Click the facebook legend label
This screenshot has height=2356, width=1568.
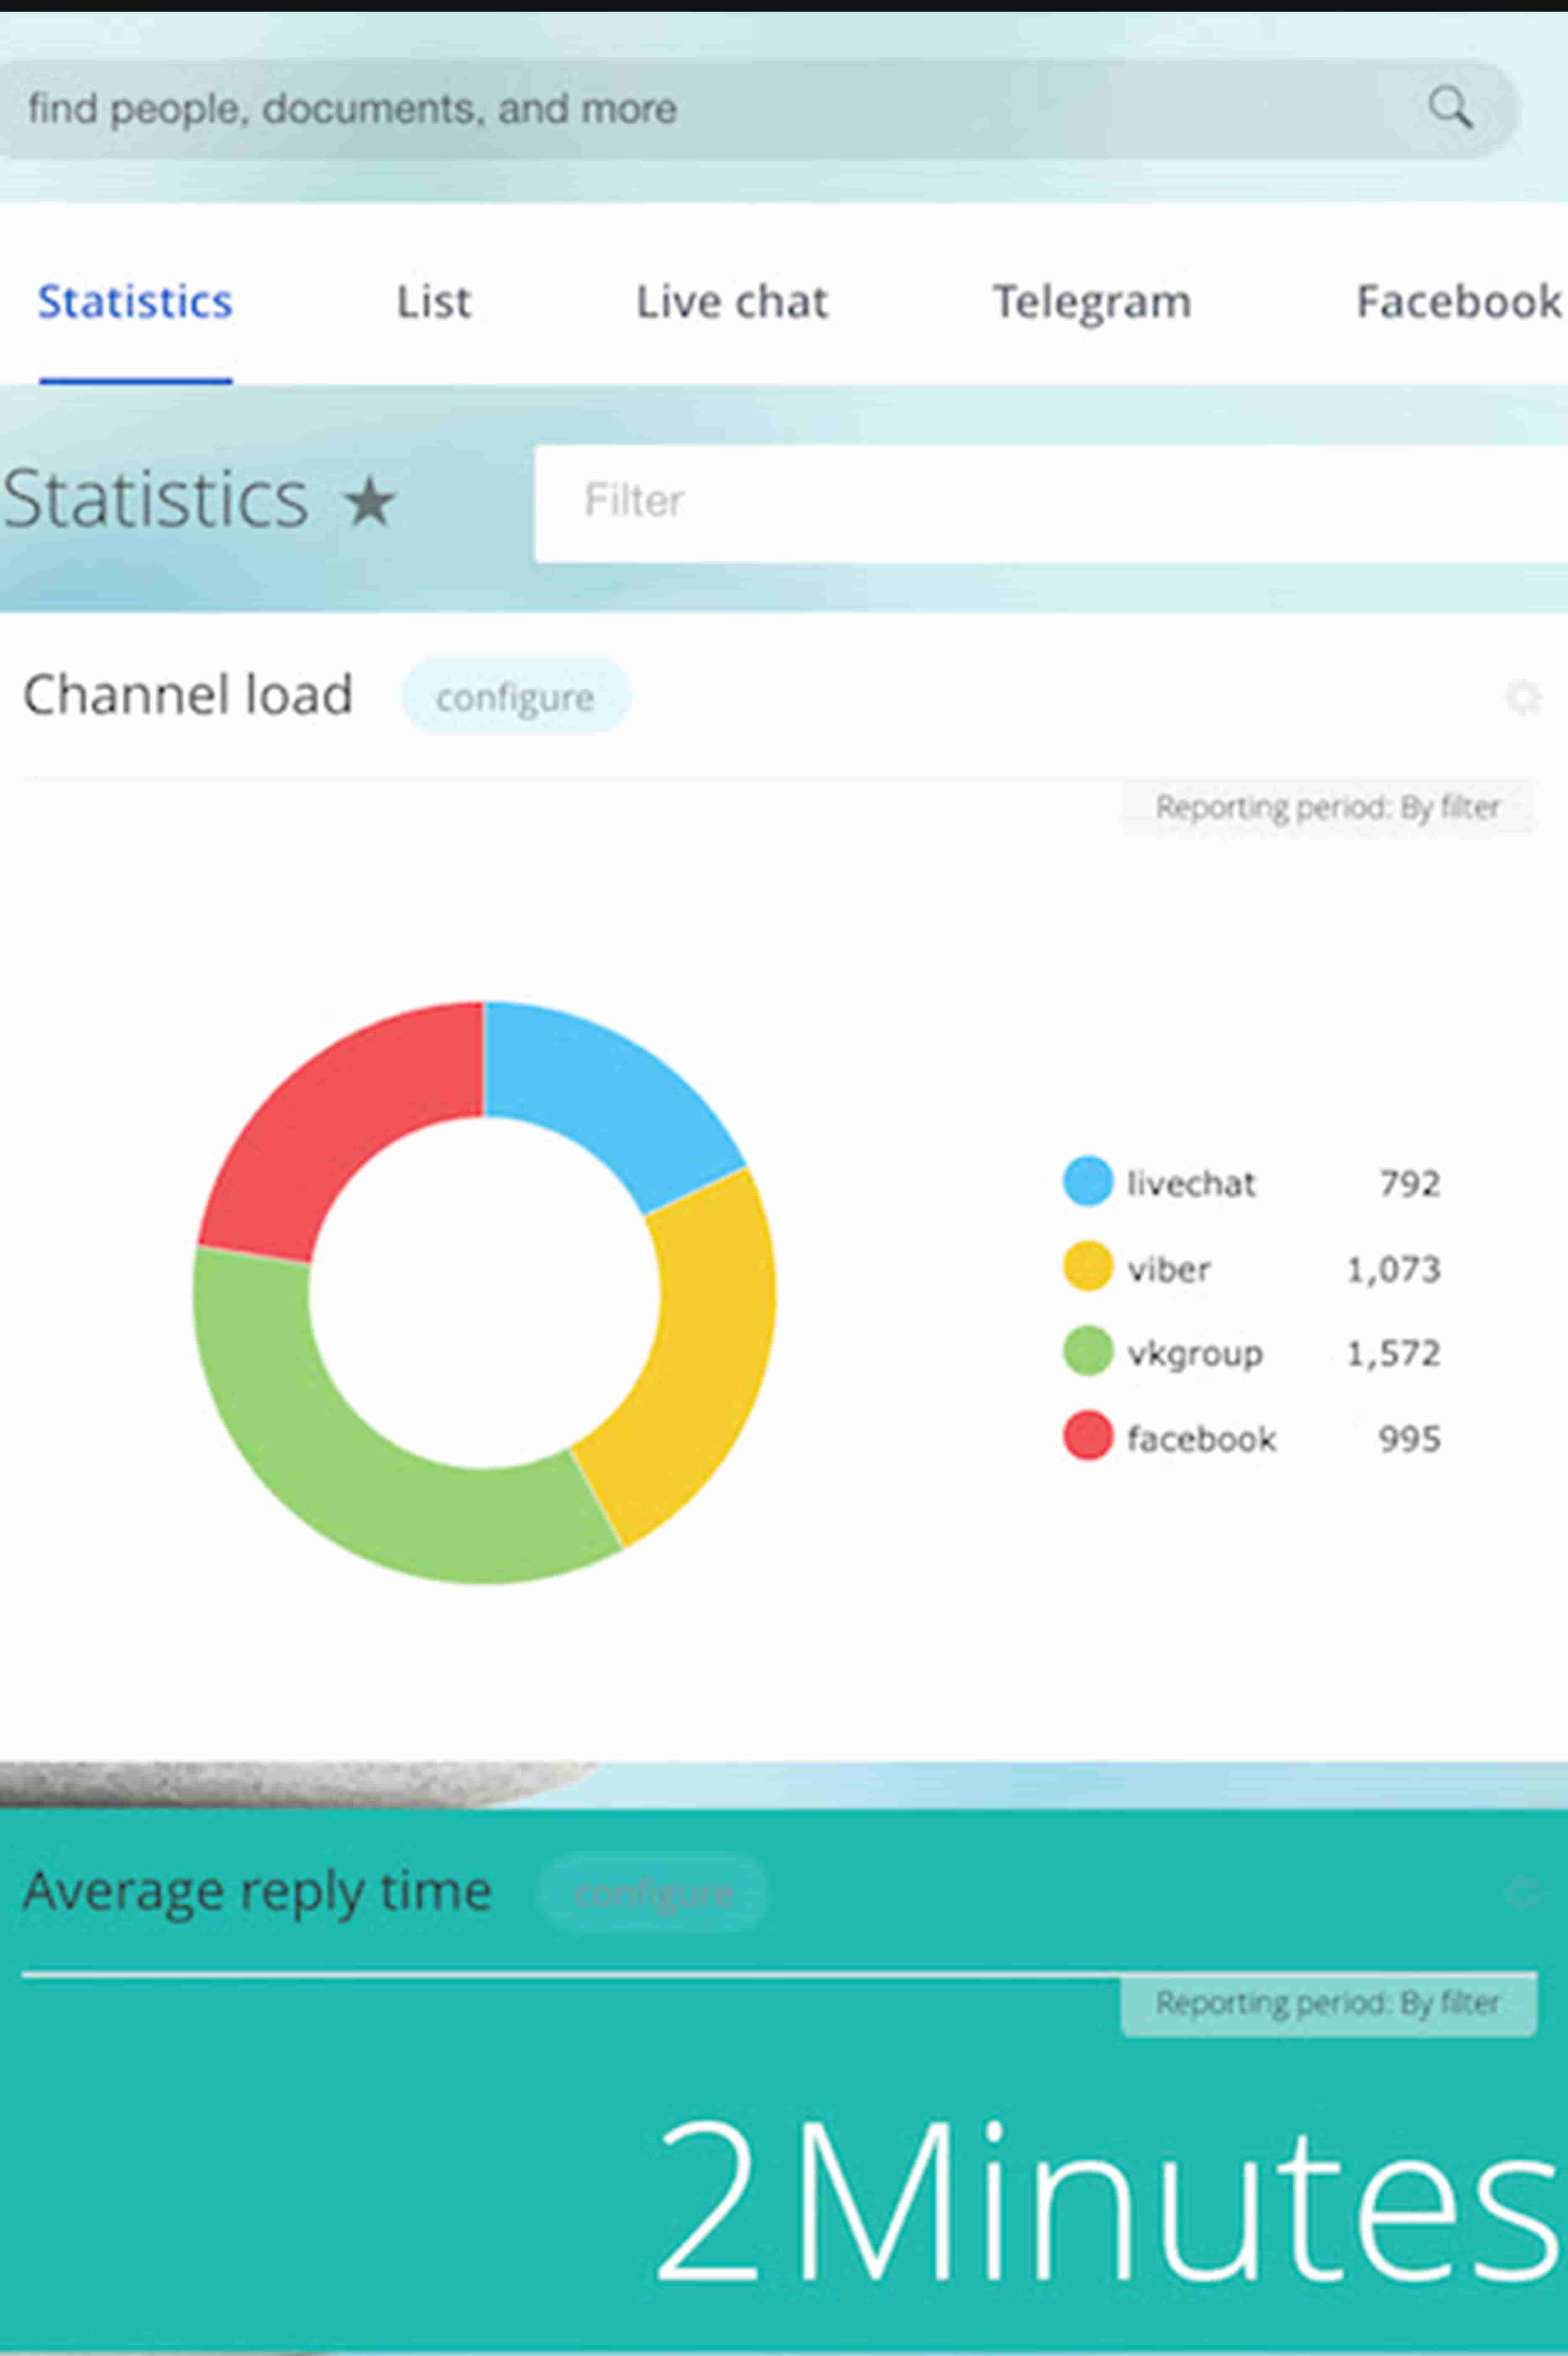[1201, 1439]
